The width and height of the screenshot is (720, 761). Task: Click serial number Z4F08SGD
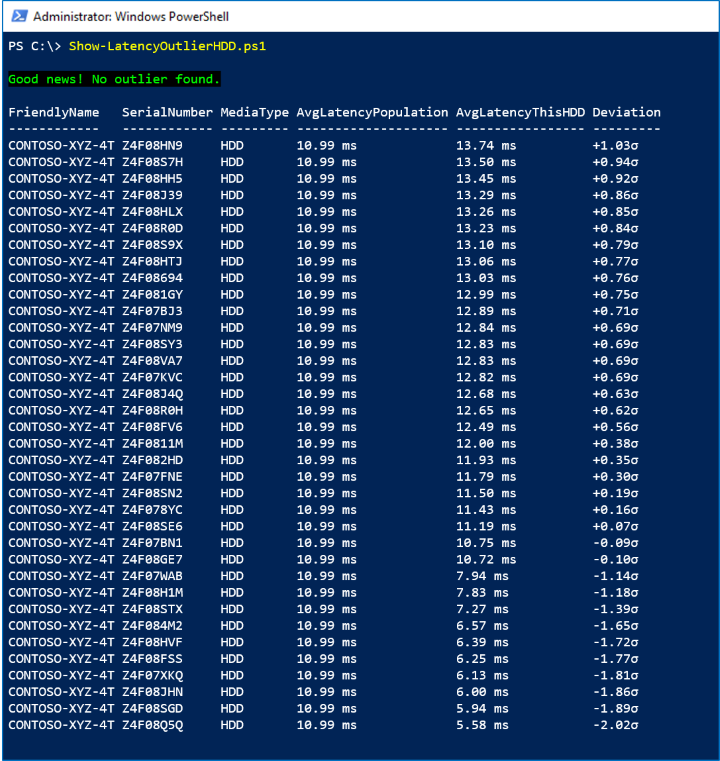click(152, 709)
